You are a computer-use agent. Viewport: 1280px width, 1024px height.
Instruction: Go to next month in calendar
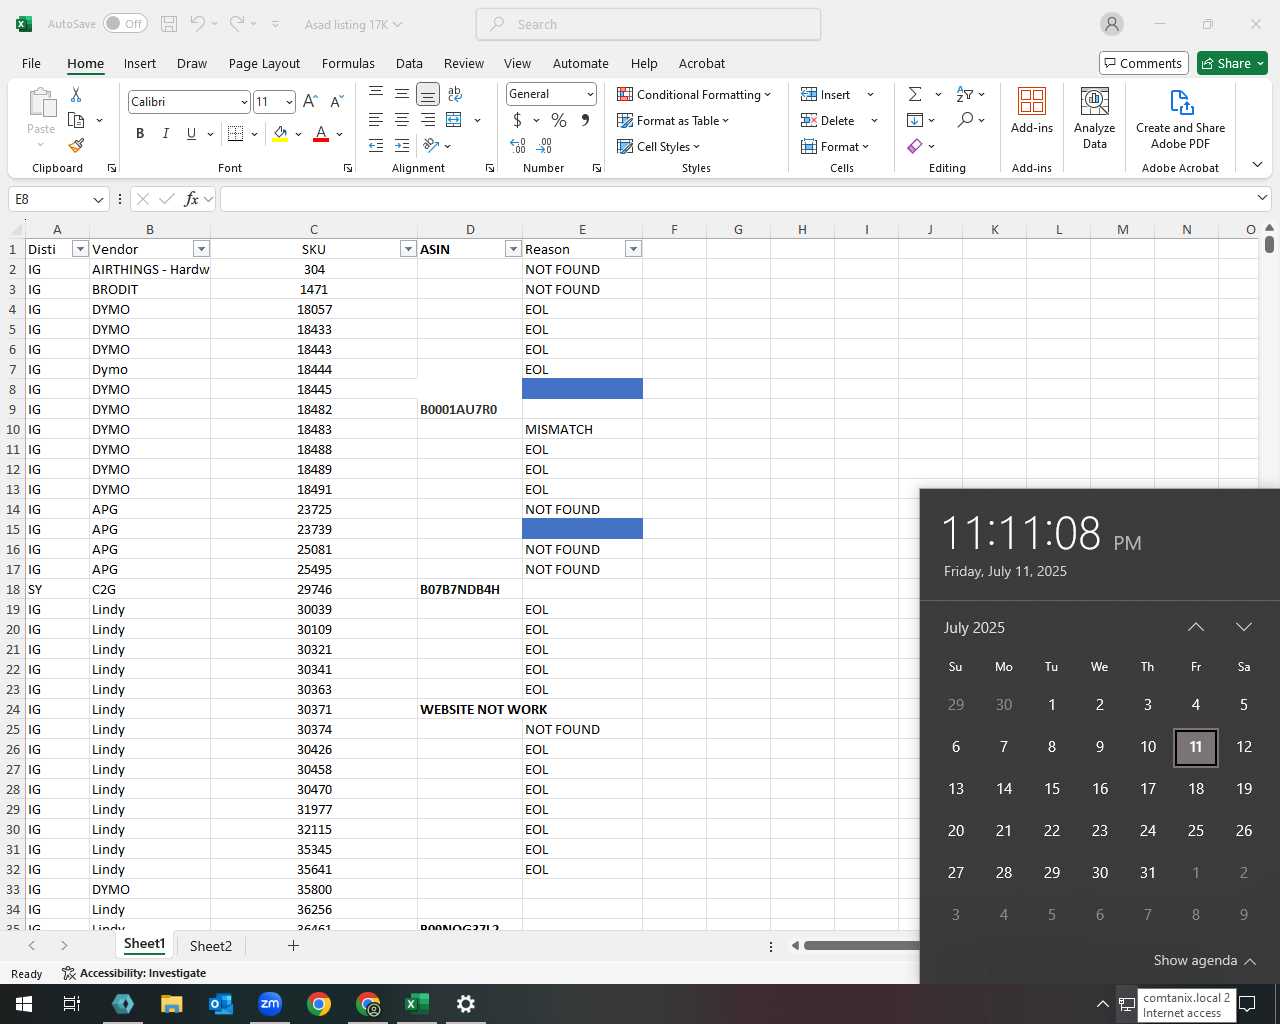(1244, 627)
